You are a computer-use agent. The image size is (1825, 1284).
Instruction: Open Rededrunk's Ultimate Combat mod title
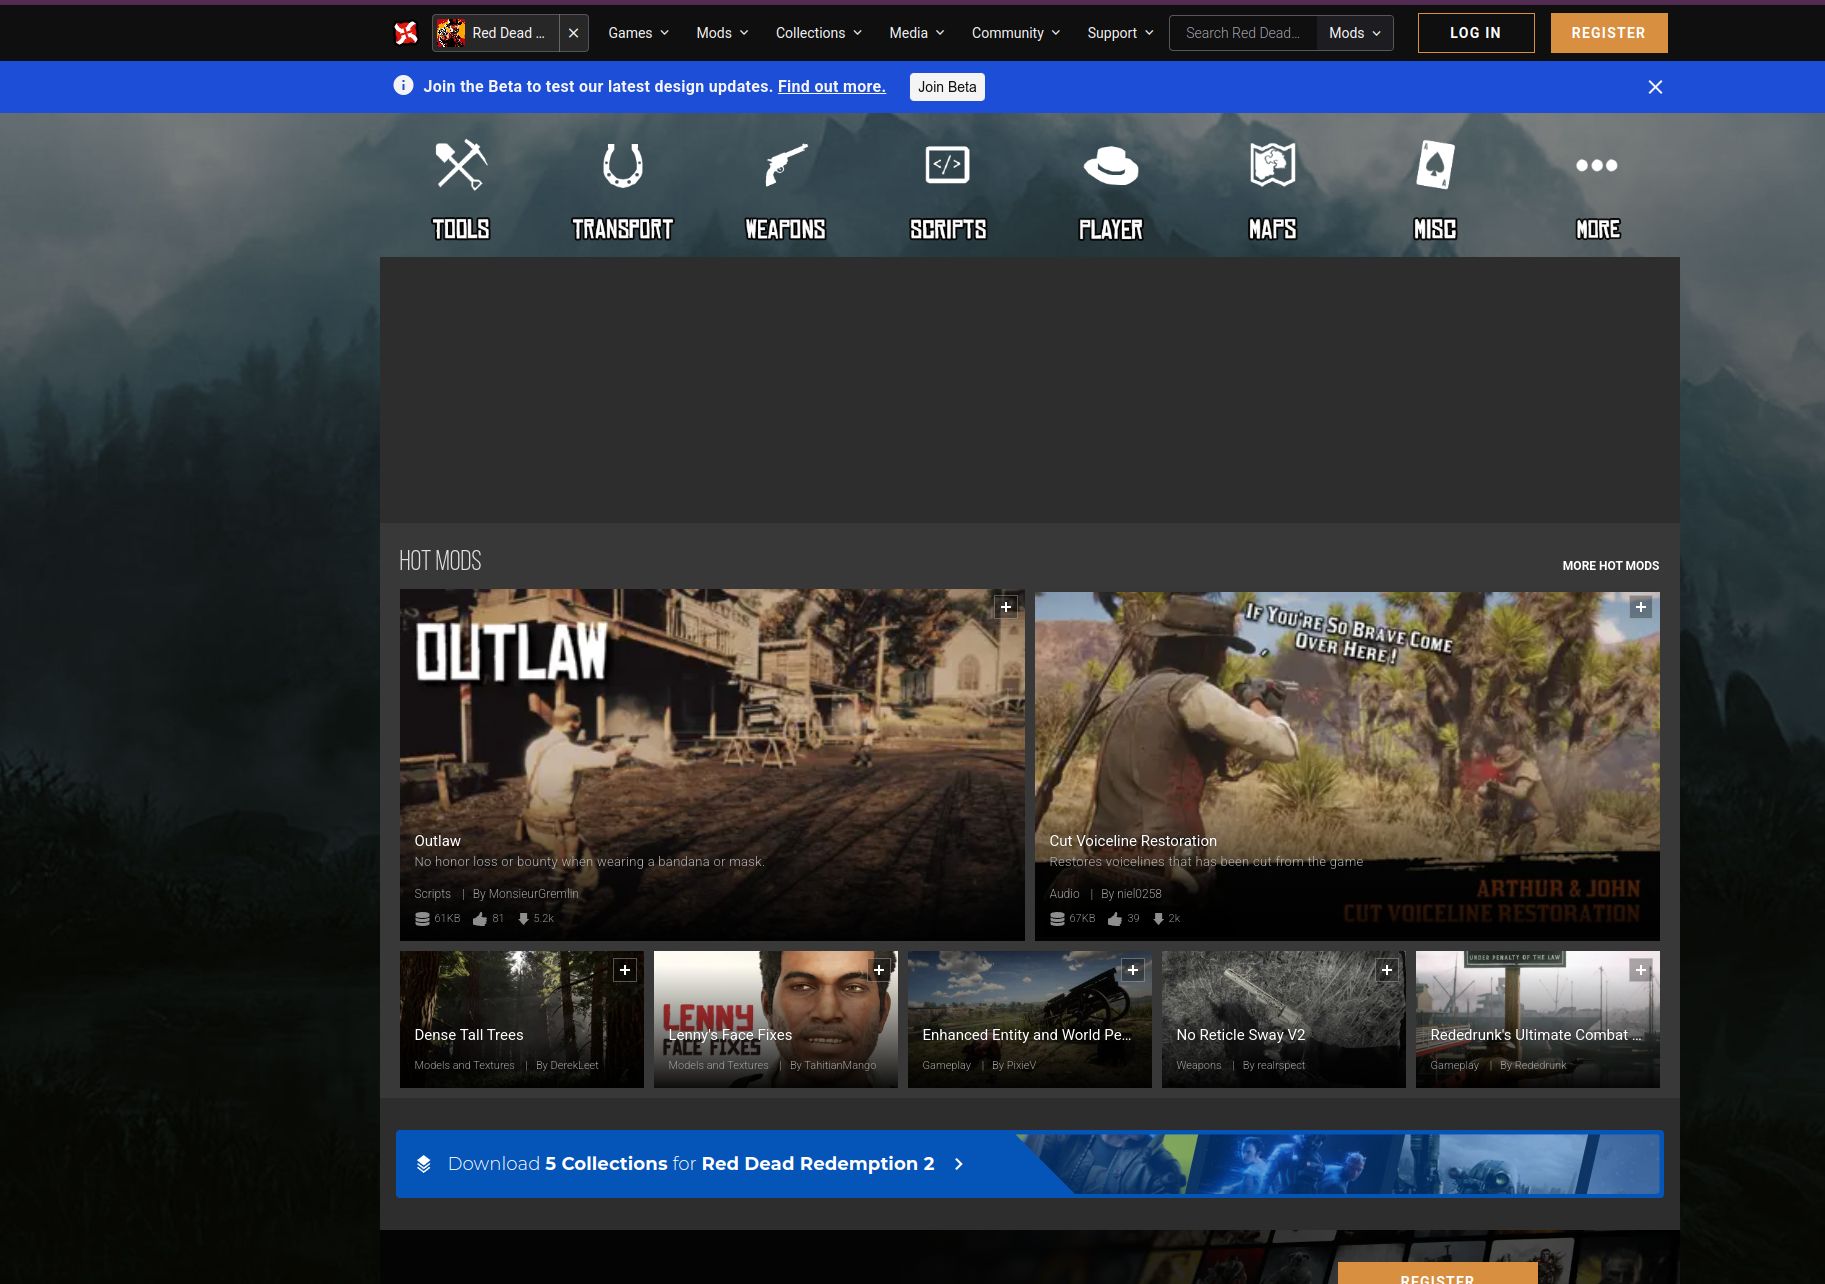point(1536,1035)
